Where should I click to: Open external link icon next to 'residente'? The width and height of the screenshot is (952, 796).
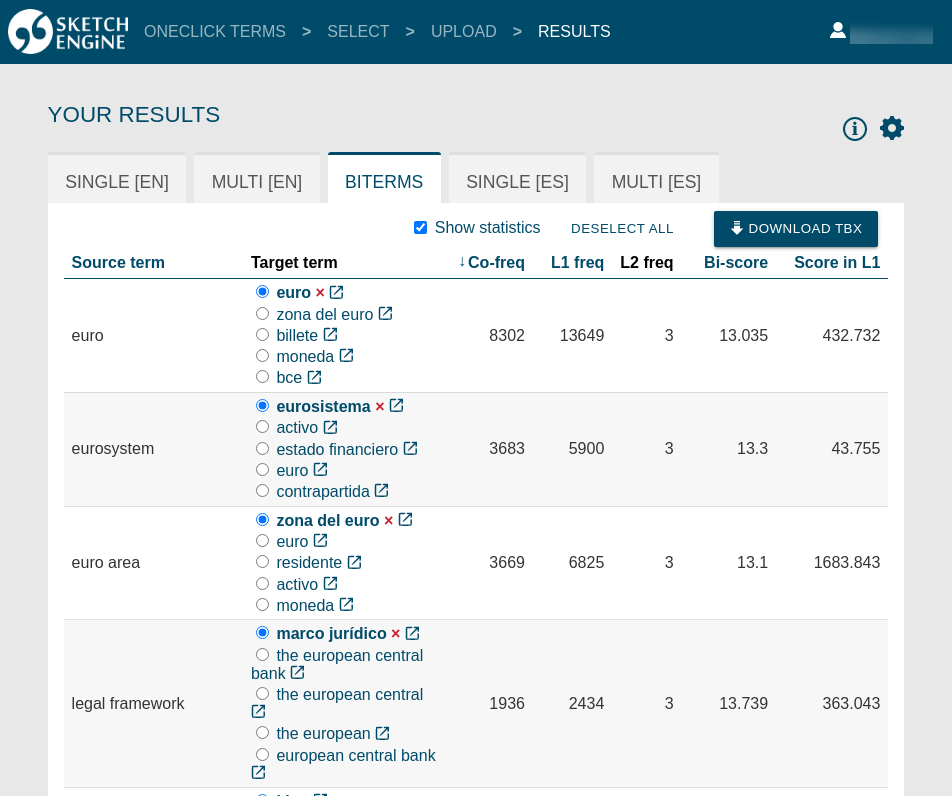[x=354, y=562]
